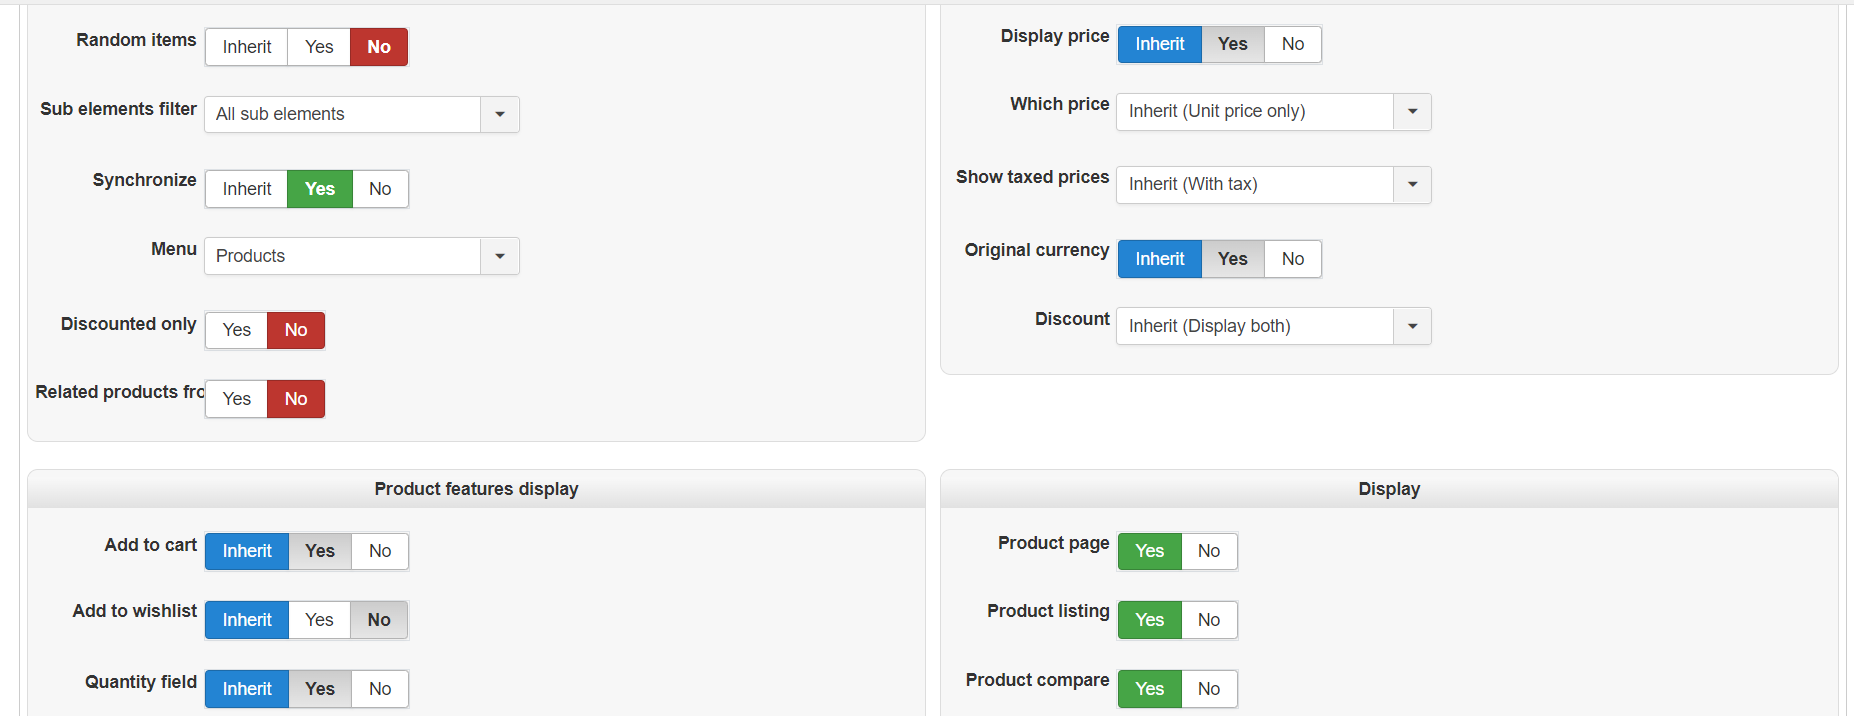Screen dimensions: 1854x716
Task: Click the Product features display panel header
Action: pos(476,489)
